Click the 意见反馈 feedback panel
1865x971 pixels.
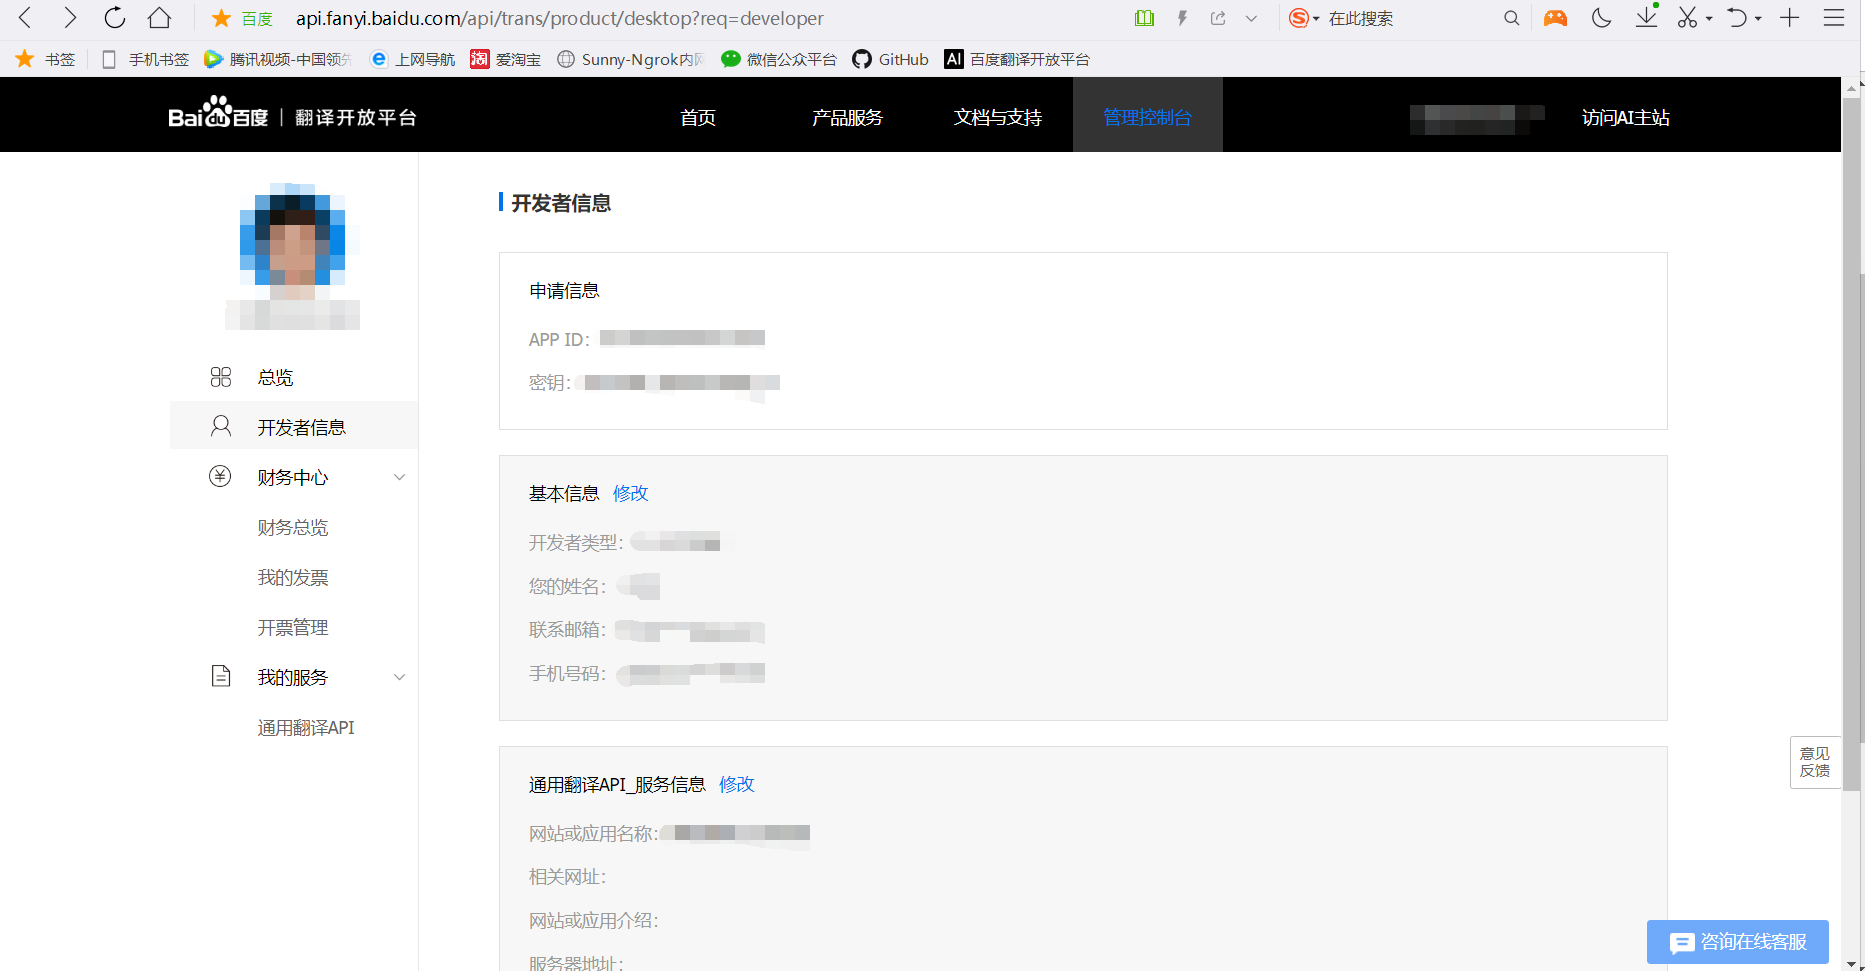click(1815, 762)
